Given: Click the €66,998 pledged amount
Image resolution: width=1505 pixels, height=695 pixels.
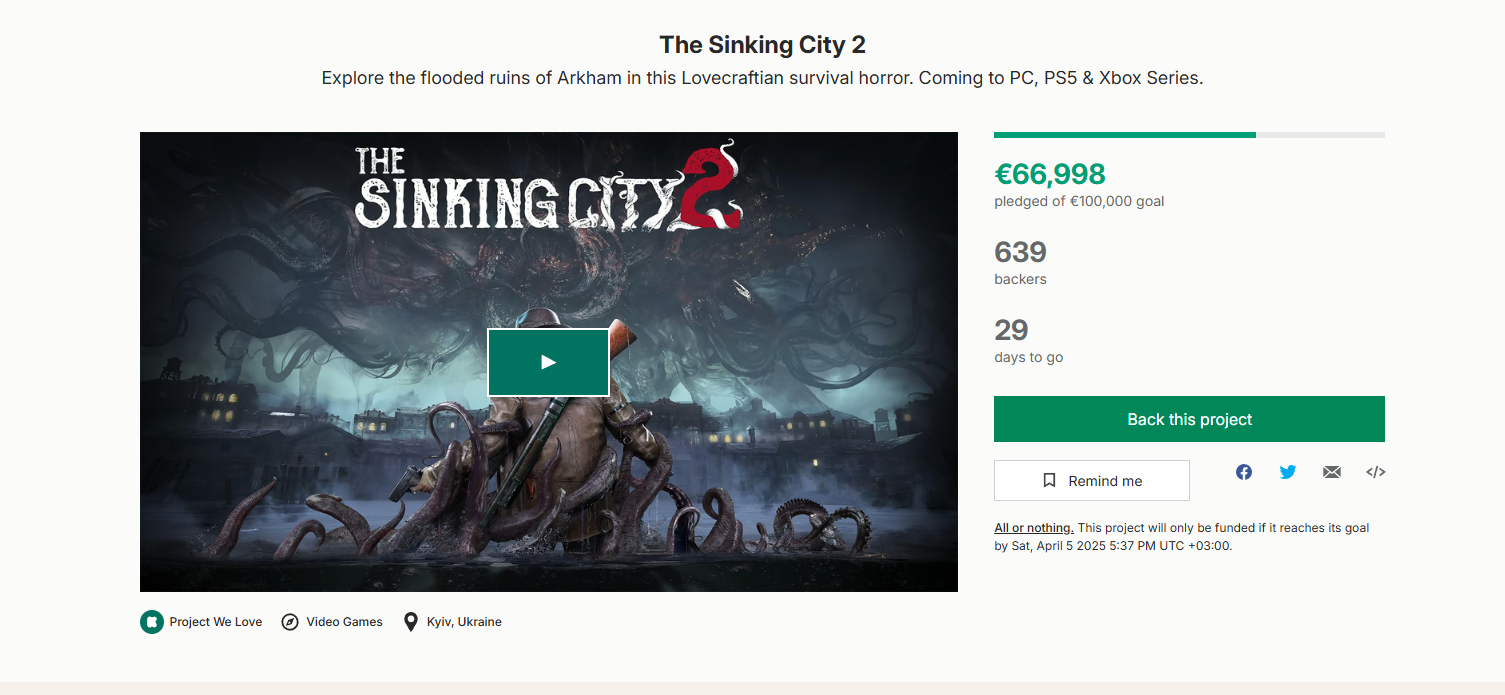Looking at the screenshot, I should click(x=1050, y=174).
